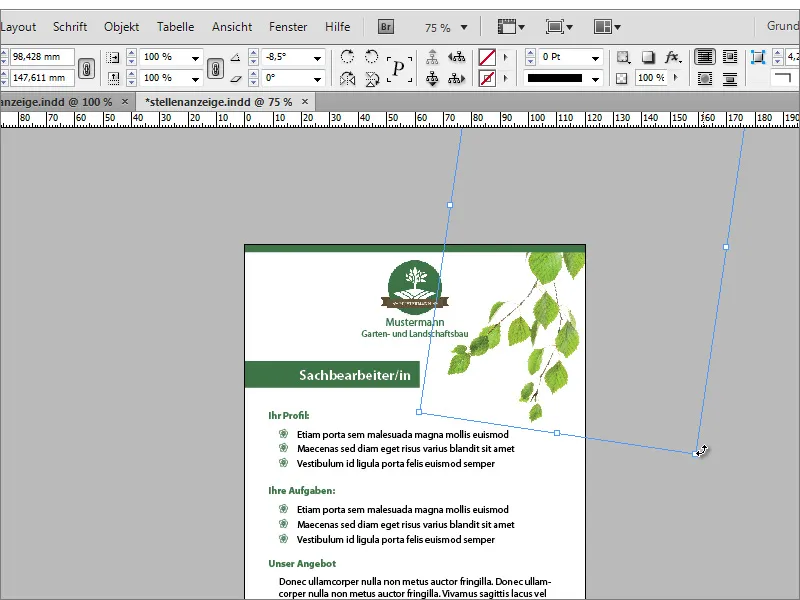Select wrap around bounding box option
Viewport: 800px width, 600px height.
point(730,57)
